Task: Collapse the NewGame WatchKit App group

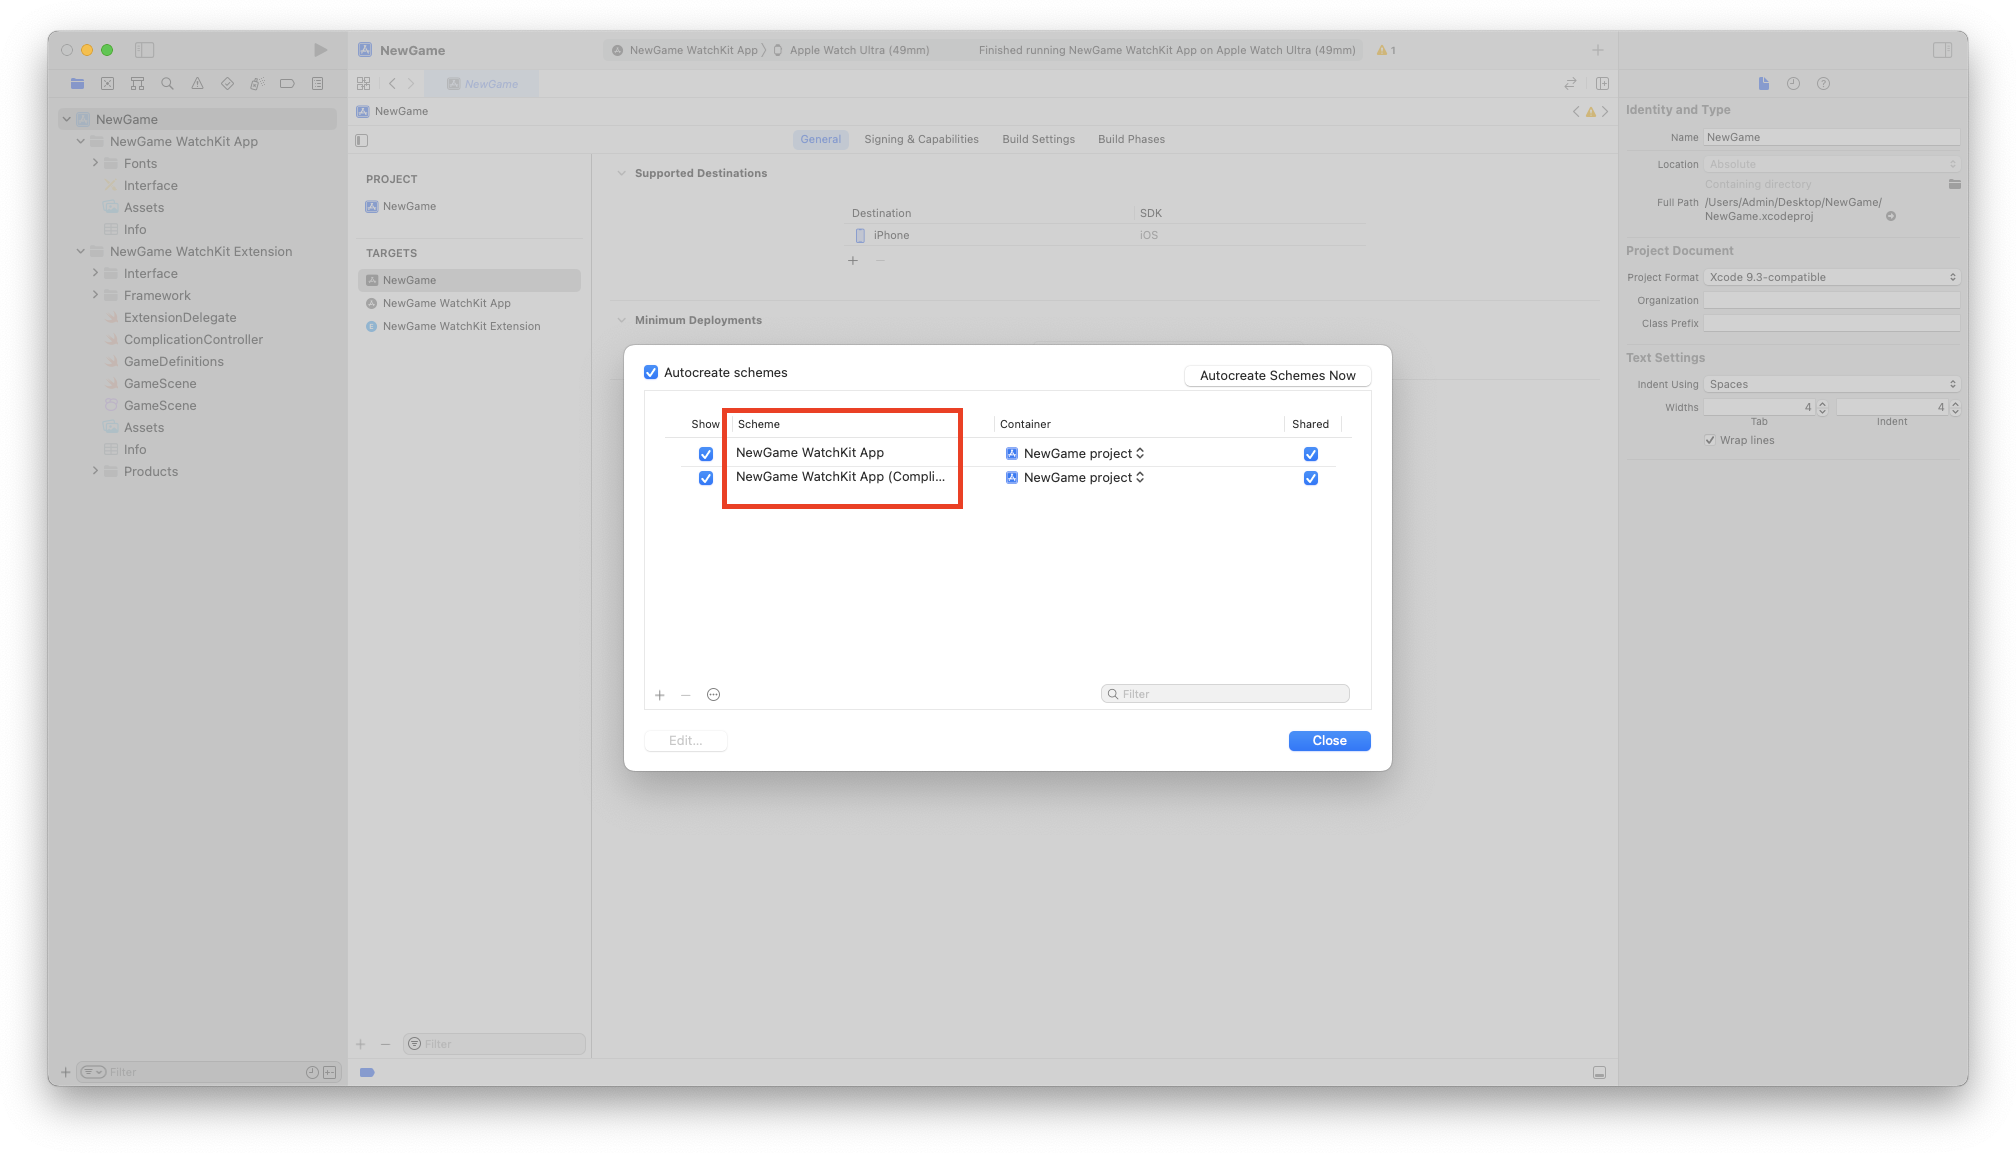Action: click(81, 141)
